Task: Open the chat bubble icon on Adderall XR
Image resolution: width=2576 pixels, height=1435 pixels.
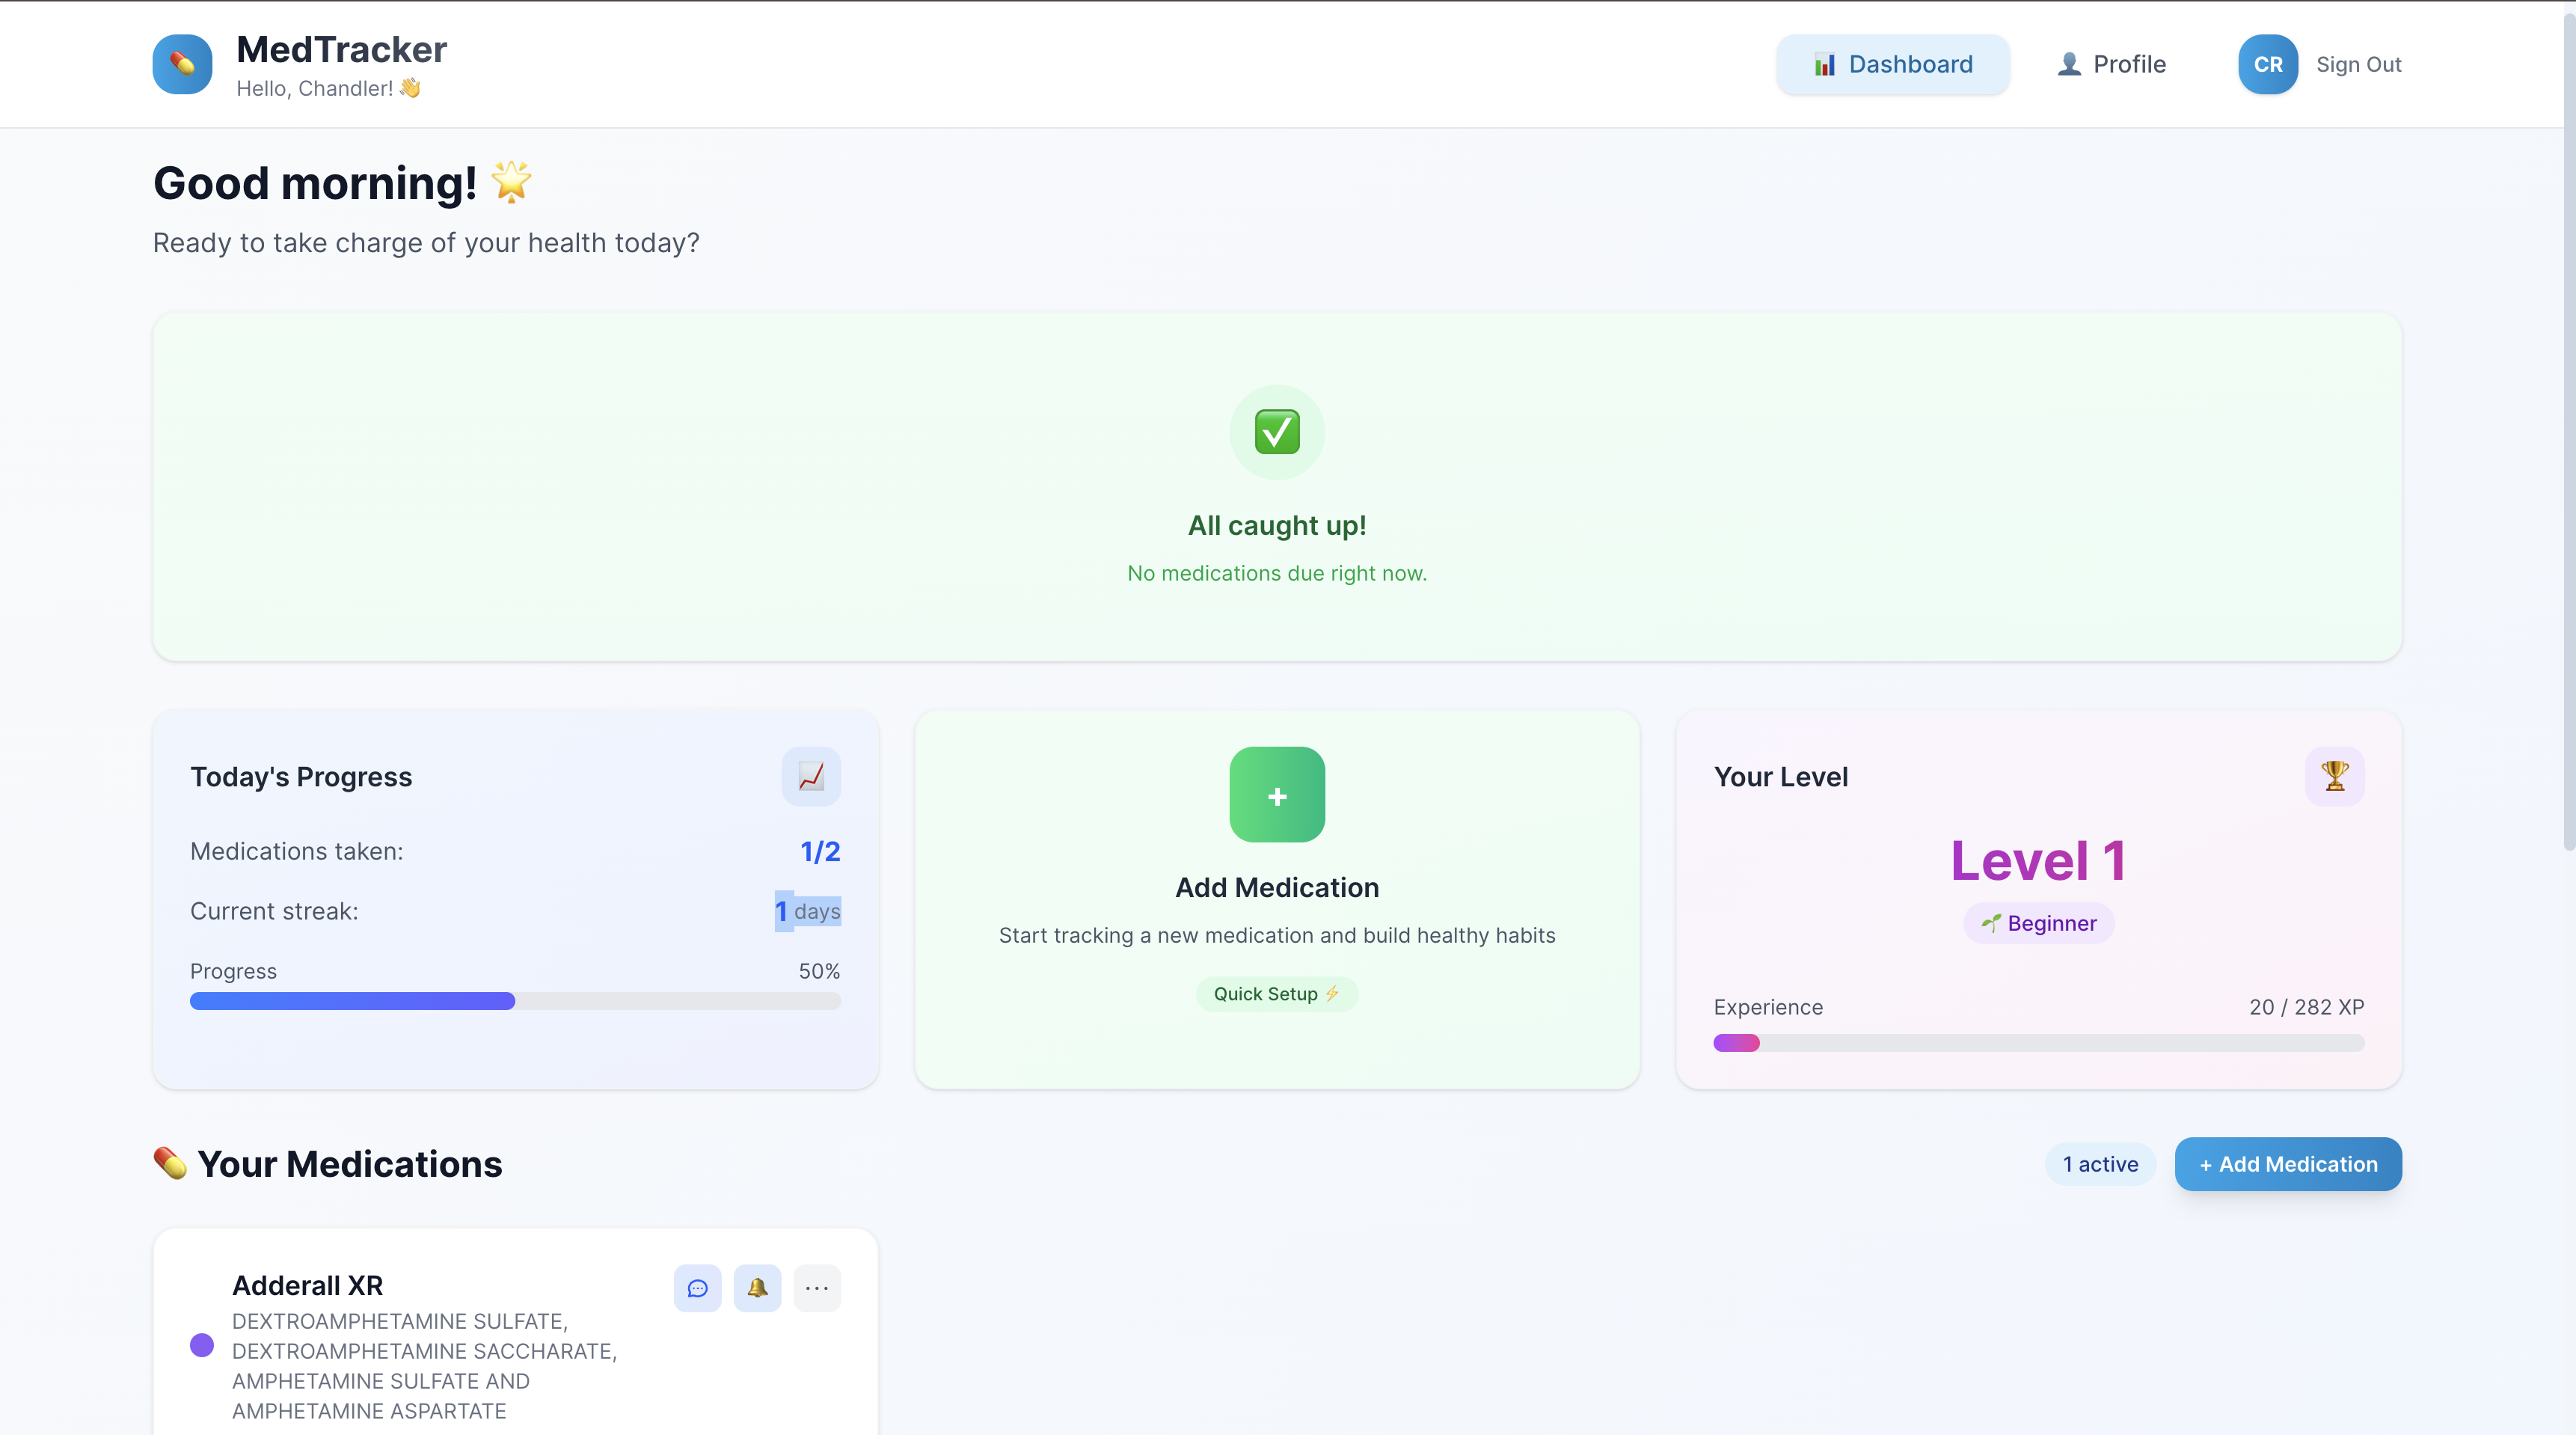Action: click(x=697, y=1288)
